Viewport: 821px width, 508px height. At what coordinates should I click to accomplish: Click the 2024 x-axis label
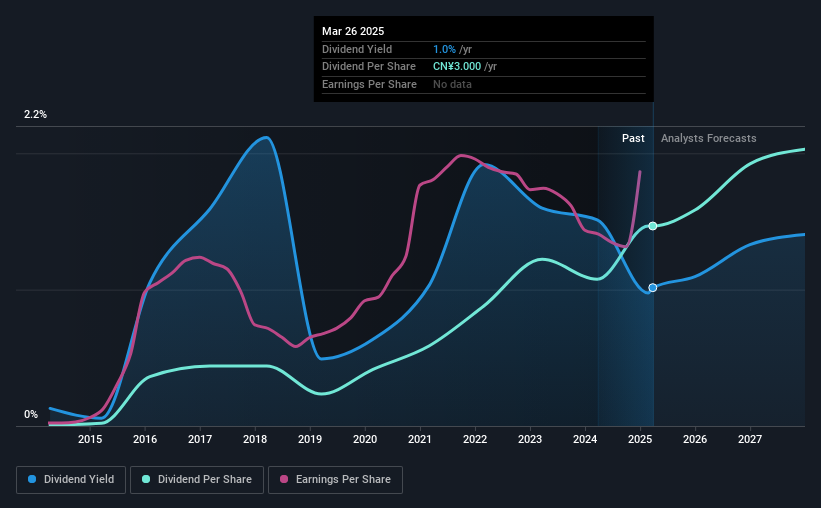(x=585, y=439)
